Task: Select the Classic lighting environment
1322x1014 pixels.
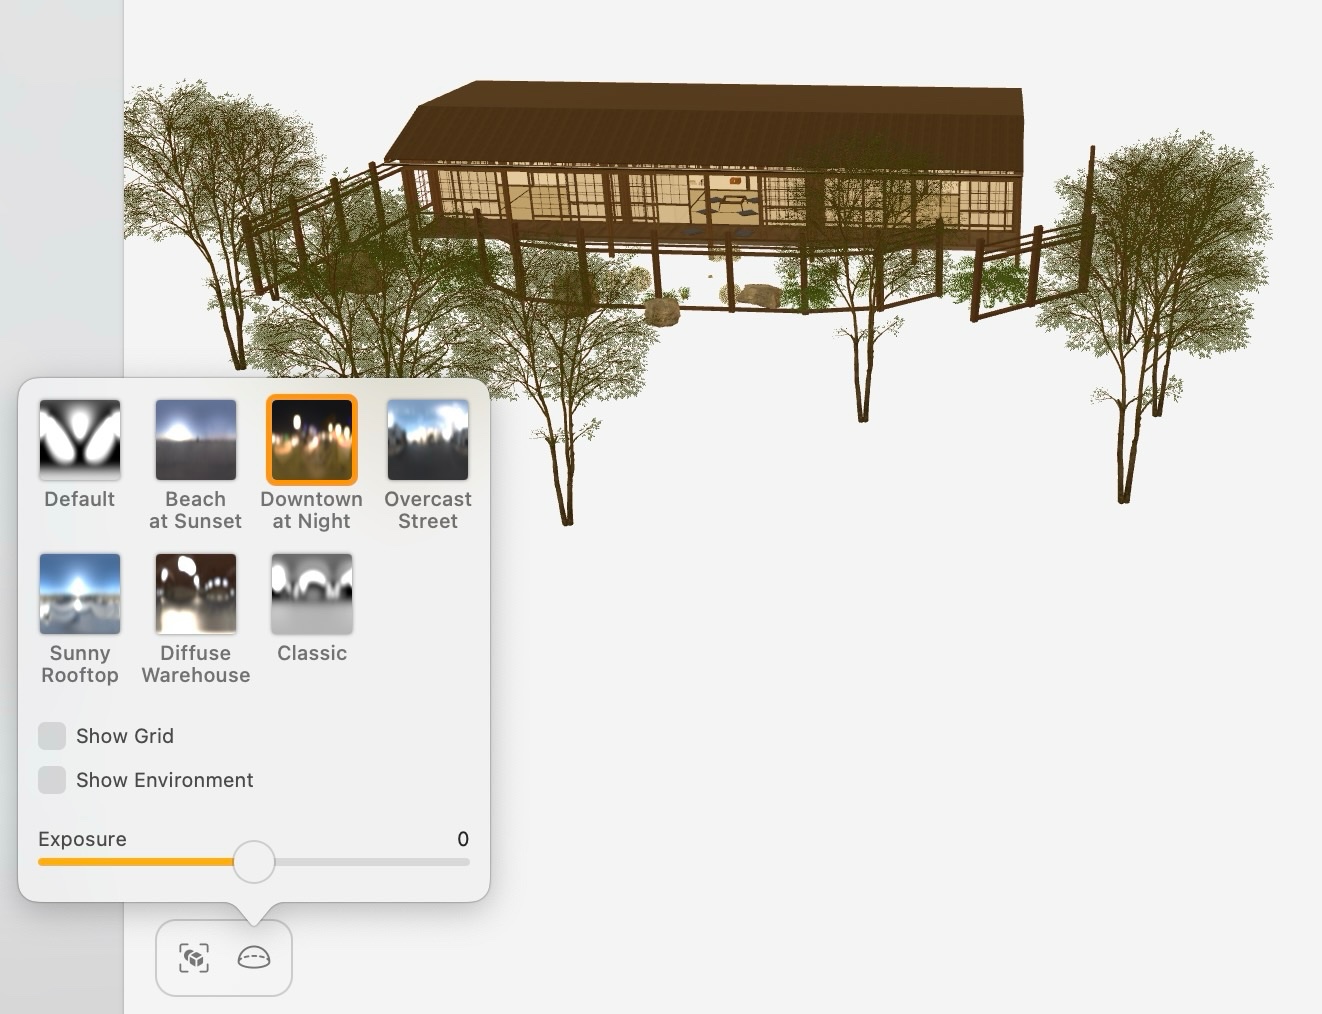Action: click(312, 594)
